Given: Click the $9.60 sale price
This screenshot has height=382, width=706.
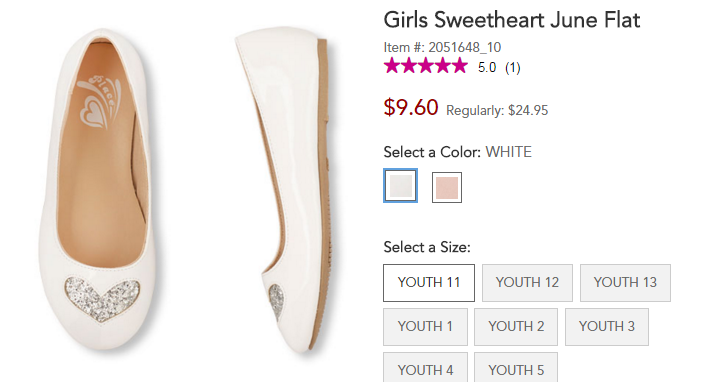Looking at the screenshot, I should (411, 108).
